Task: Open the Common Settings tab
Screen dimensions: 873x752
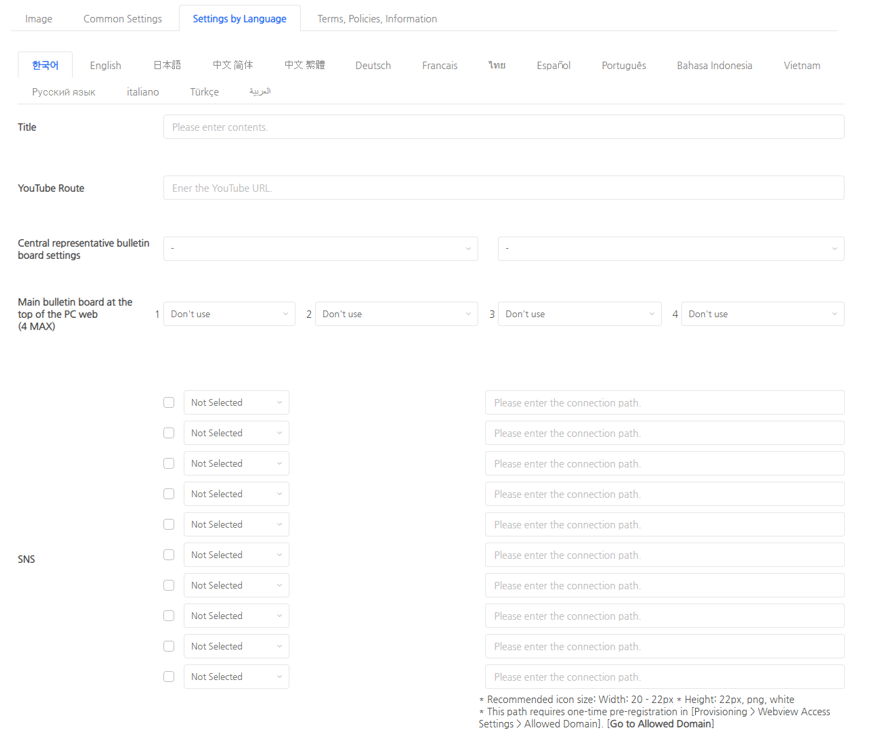Action: click(x=122, y=19)
